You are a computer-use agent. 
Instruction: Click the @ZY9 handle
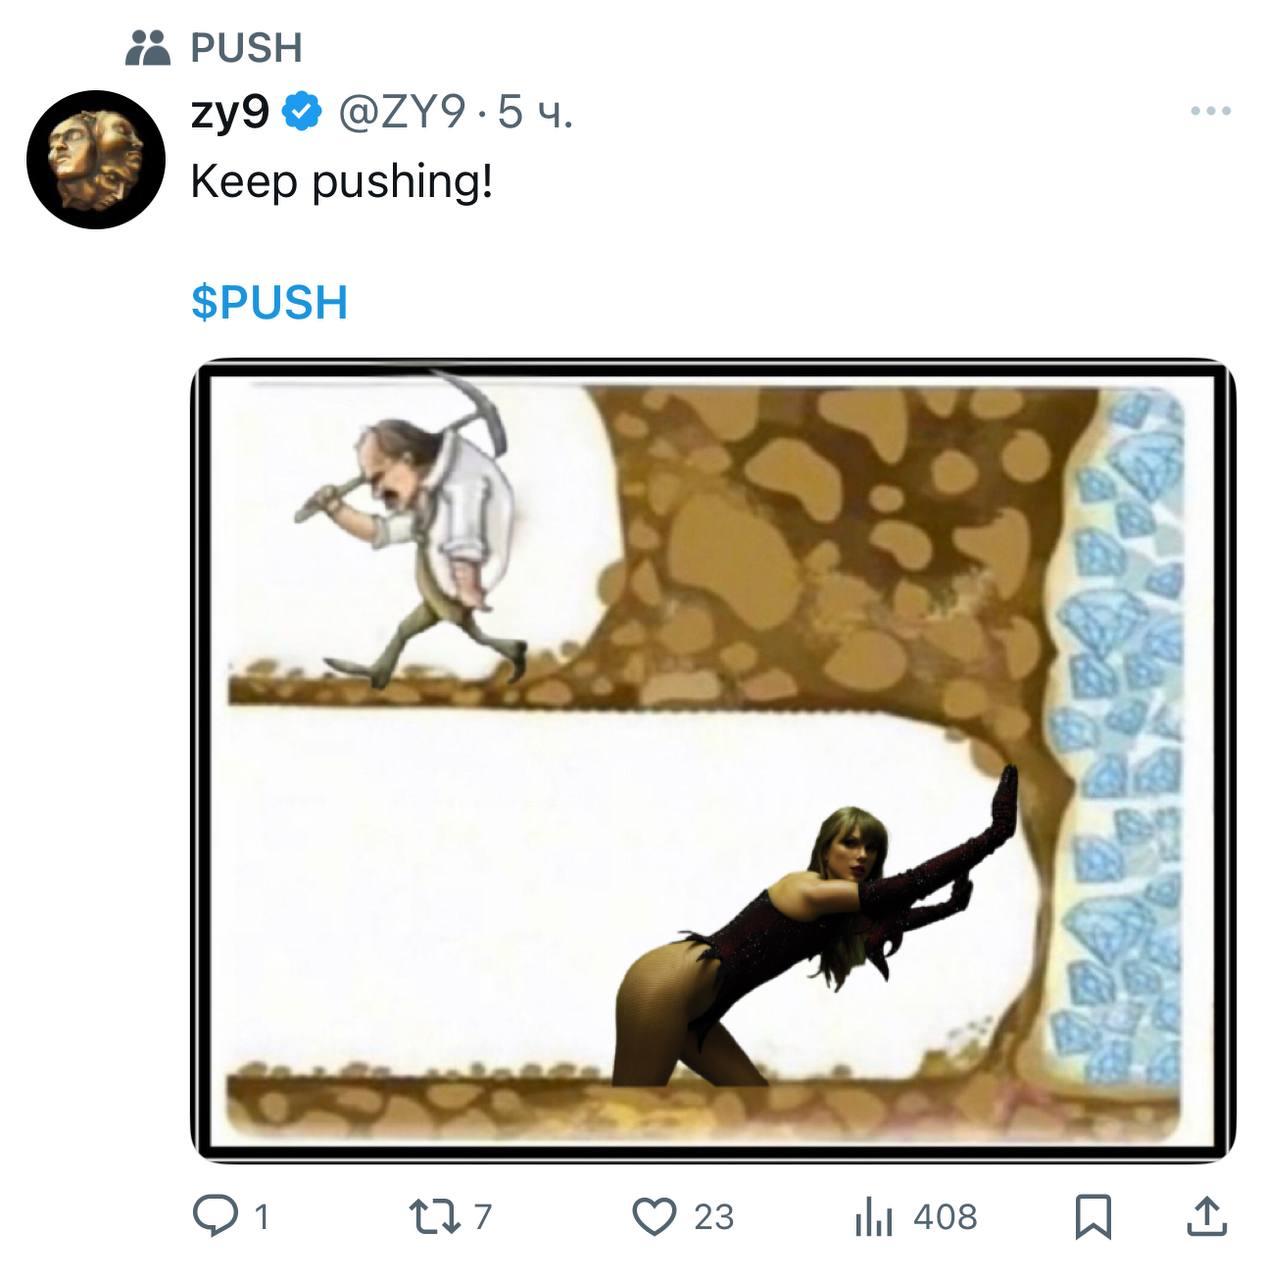[402, 114]
